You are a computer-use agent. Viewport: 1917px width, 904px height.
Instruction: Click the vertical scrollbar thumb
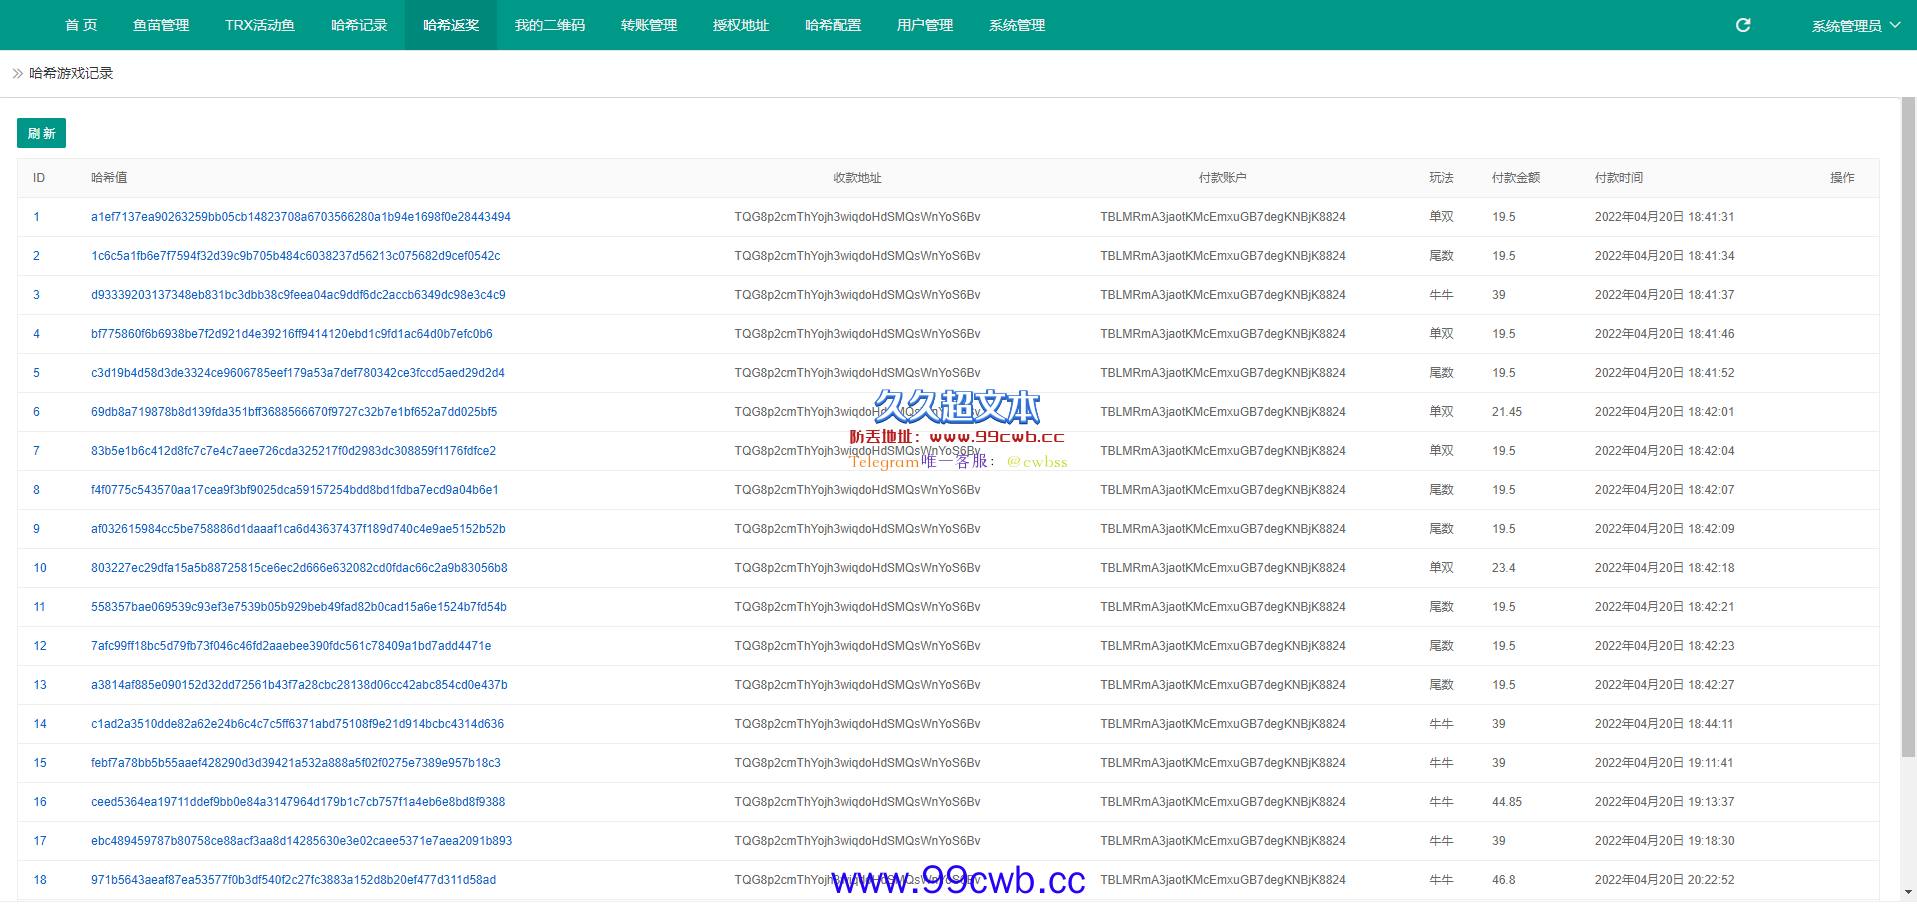(x=1908, y=427)
